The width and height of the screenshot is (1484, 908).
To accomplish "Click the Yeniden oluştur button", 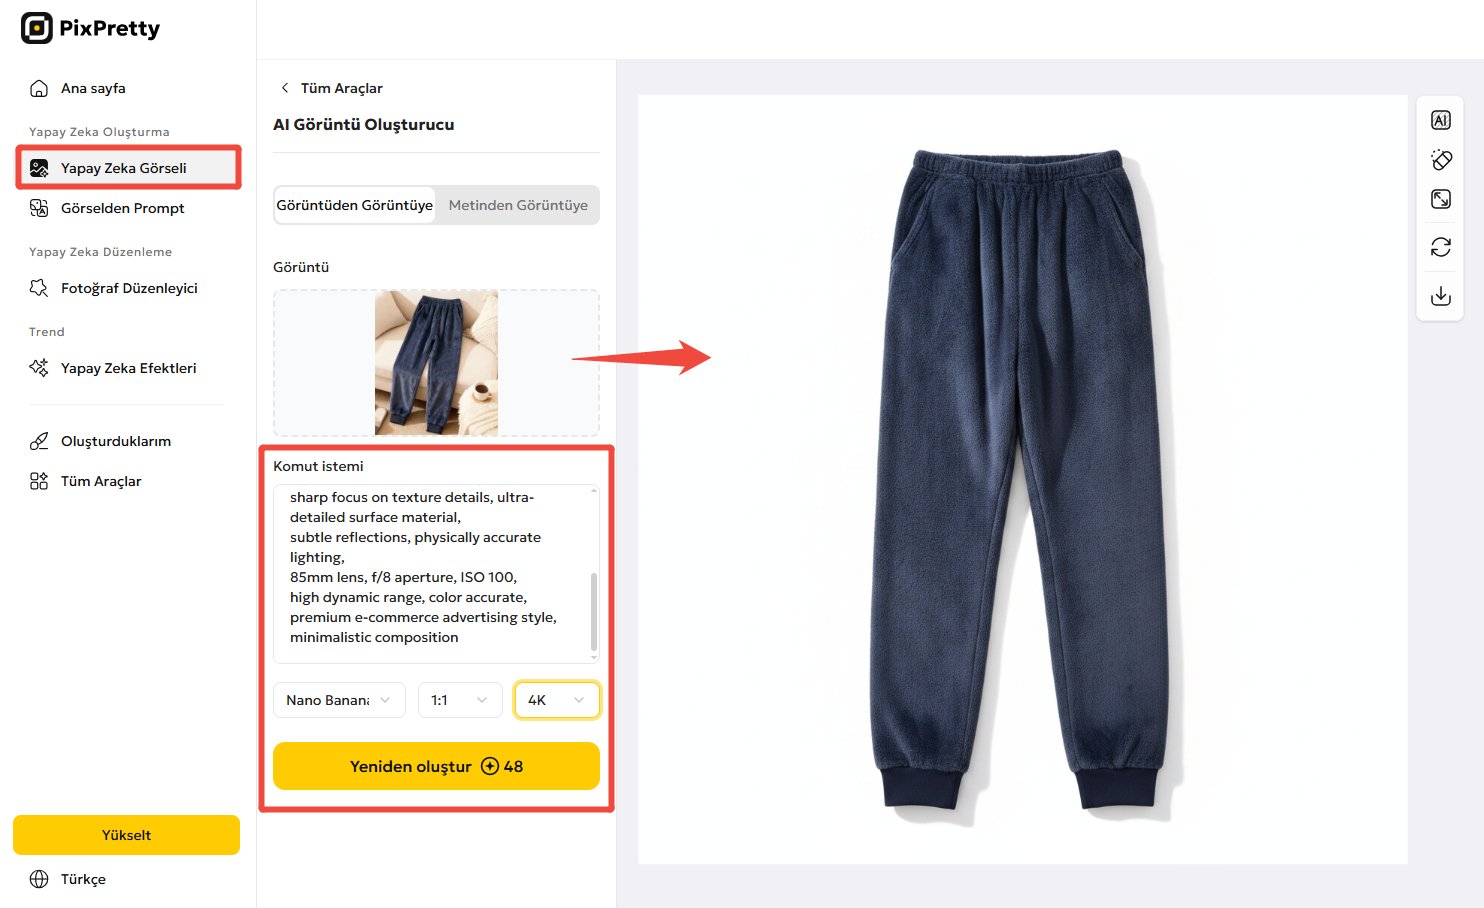I will point(436,766).
